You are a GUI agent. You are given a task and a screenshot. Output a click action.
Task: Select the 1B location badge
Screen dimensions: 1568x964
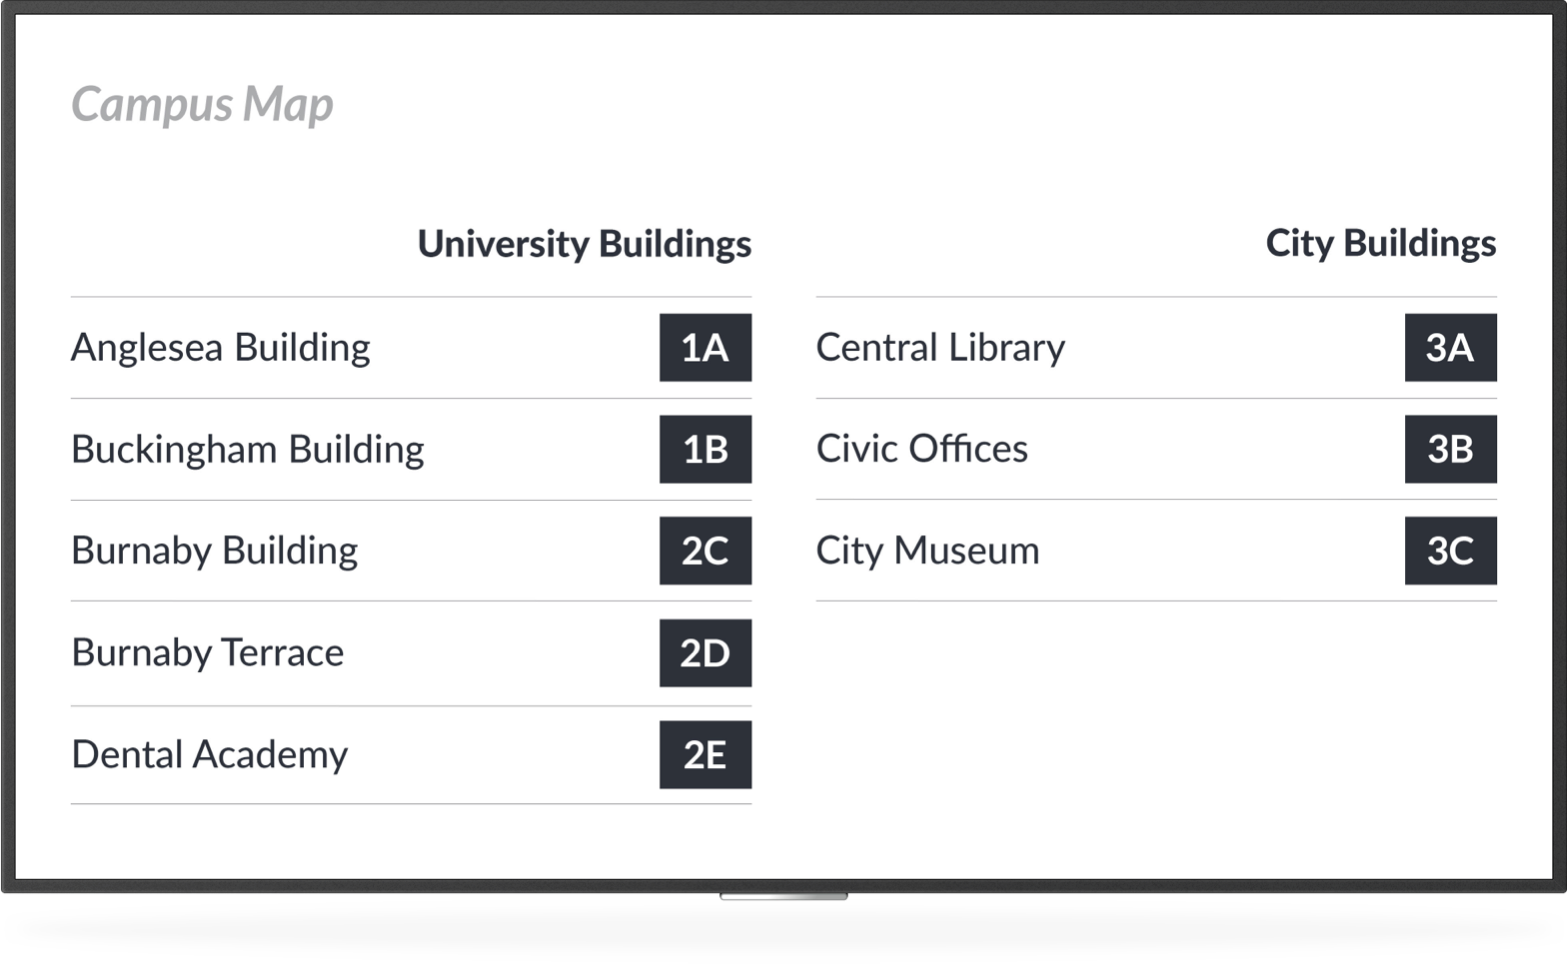[705, 449]
